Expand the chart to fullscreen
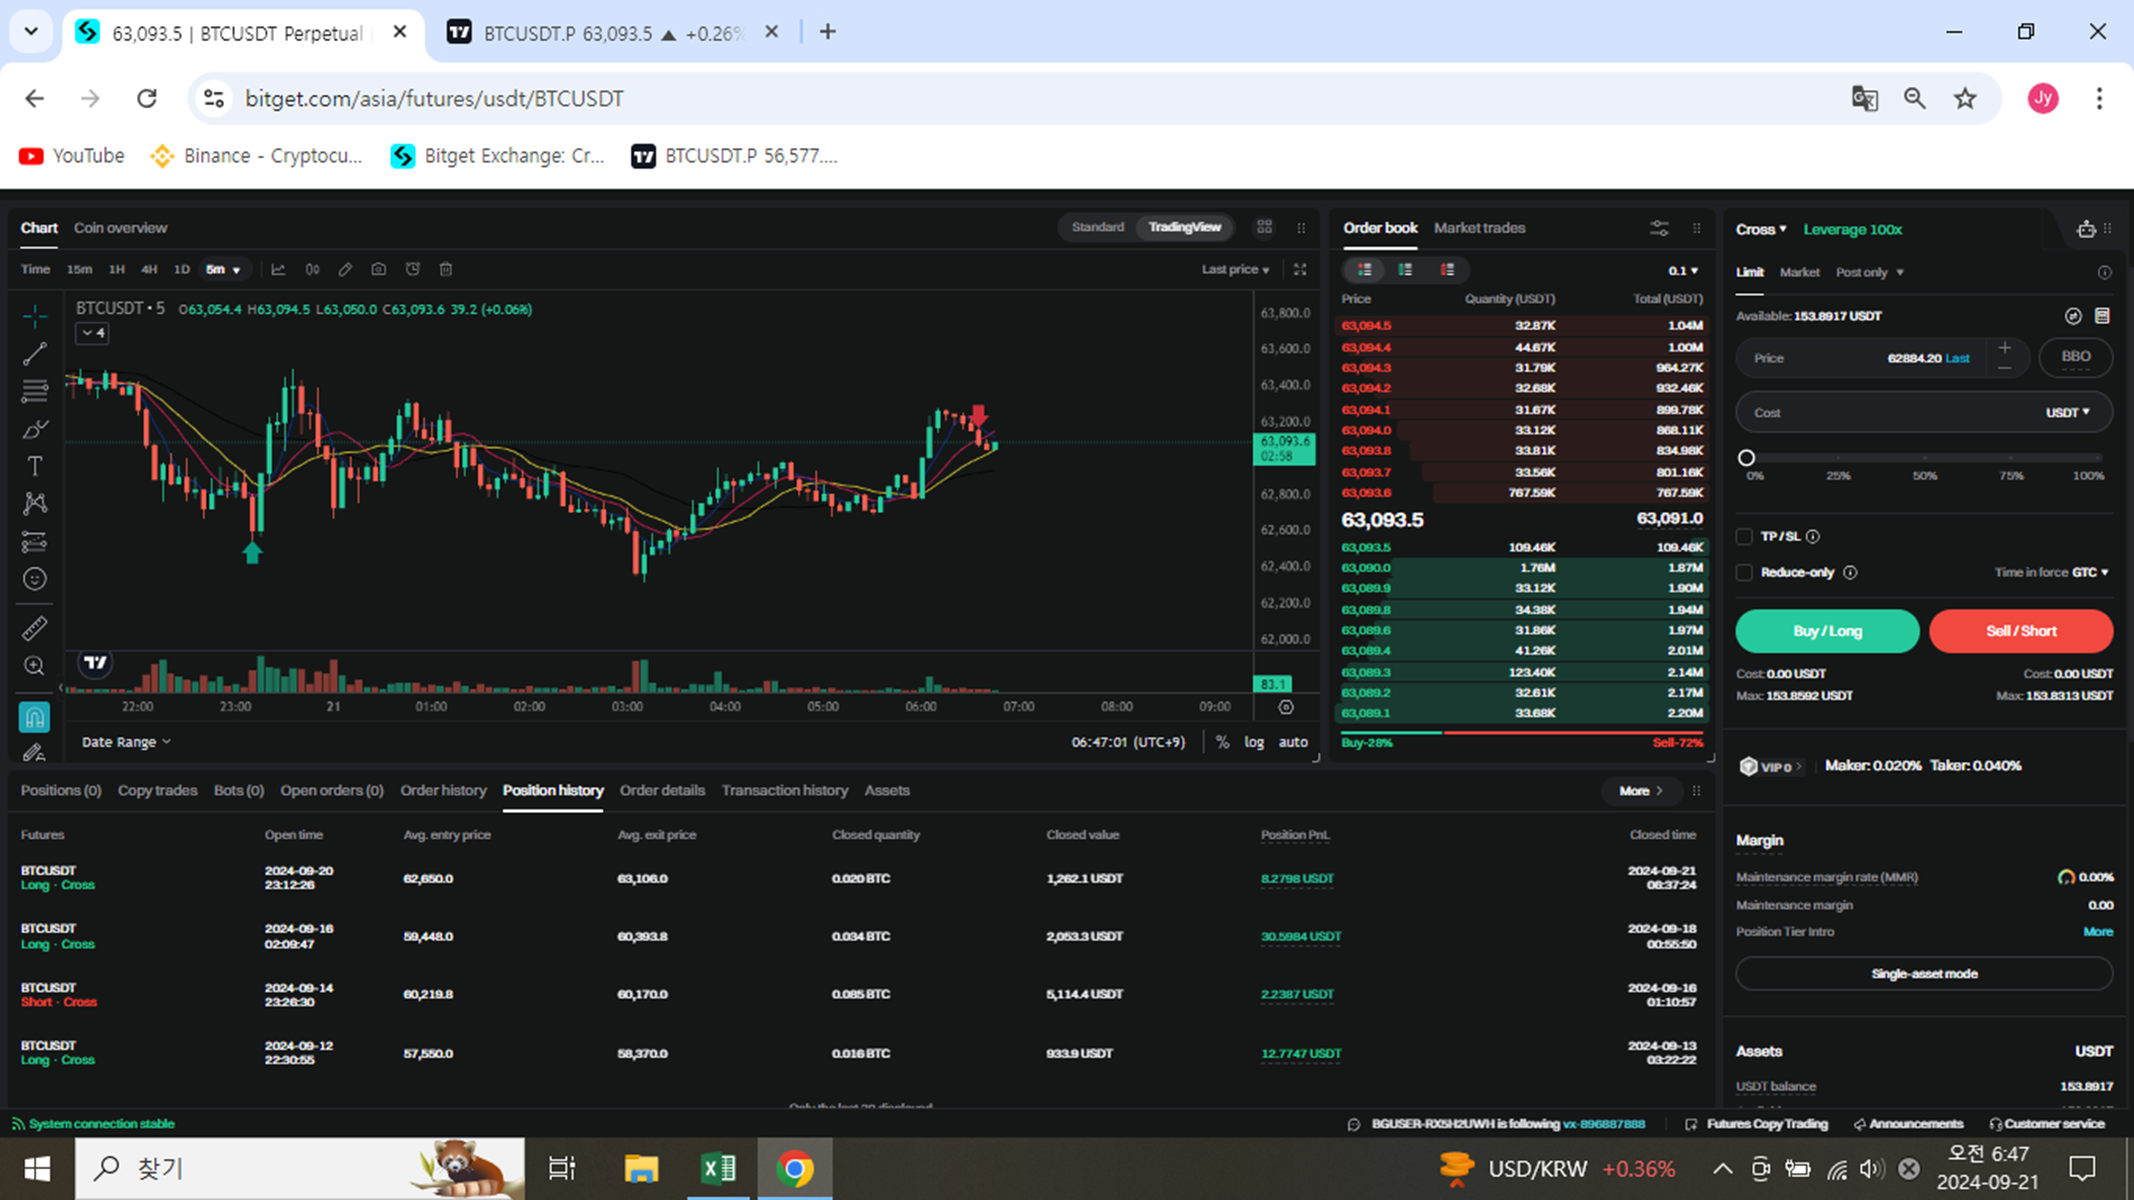Screen dimensions: 2134x1200 pos(1300,269)
